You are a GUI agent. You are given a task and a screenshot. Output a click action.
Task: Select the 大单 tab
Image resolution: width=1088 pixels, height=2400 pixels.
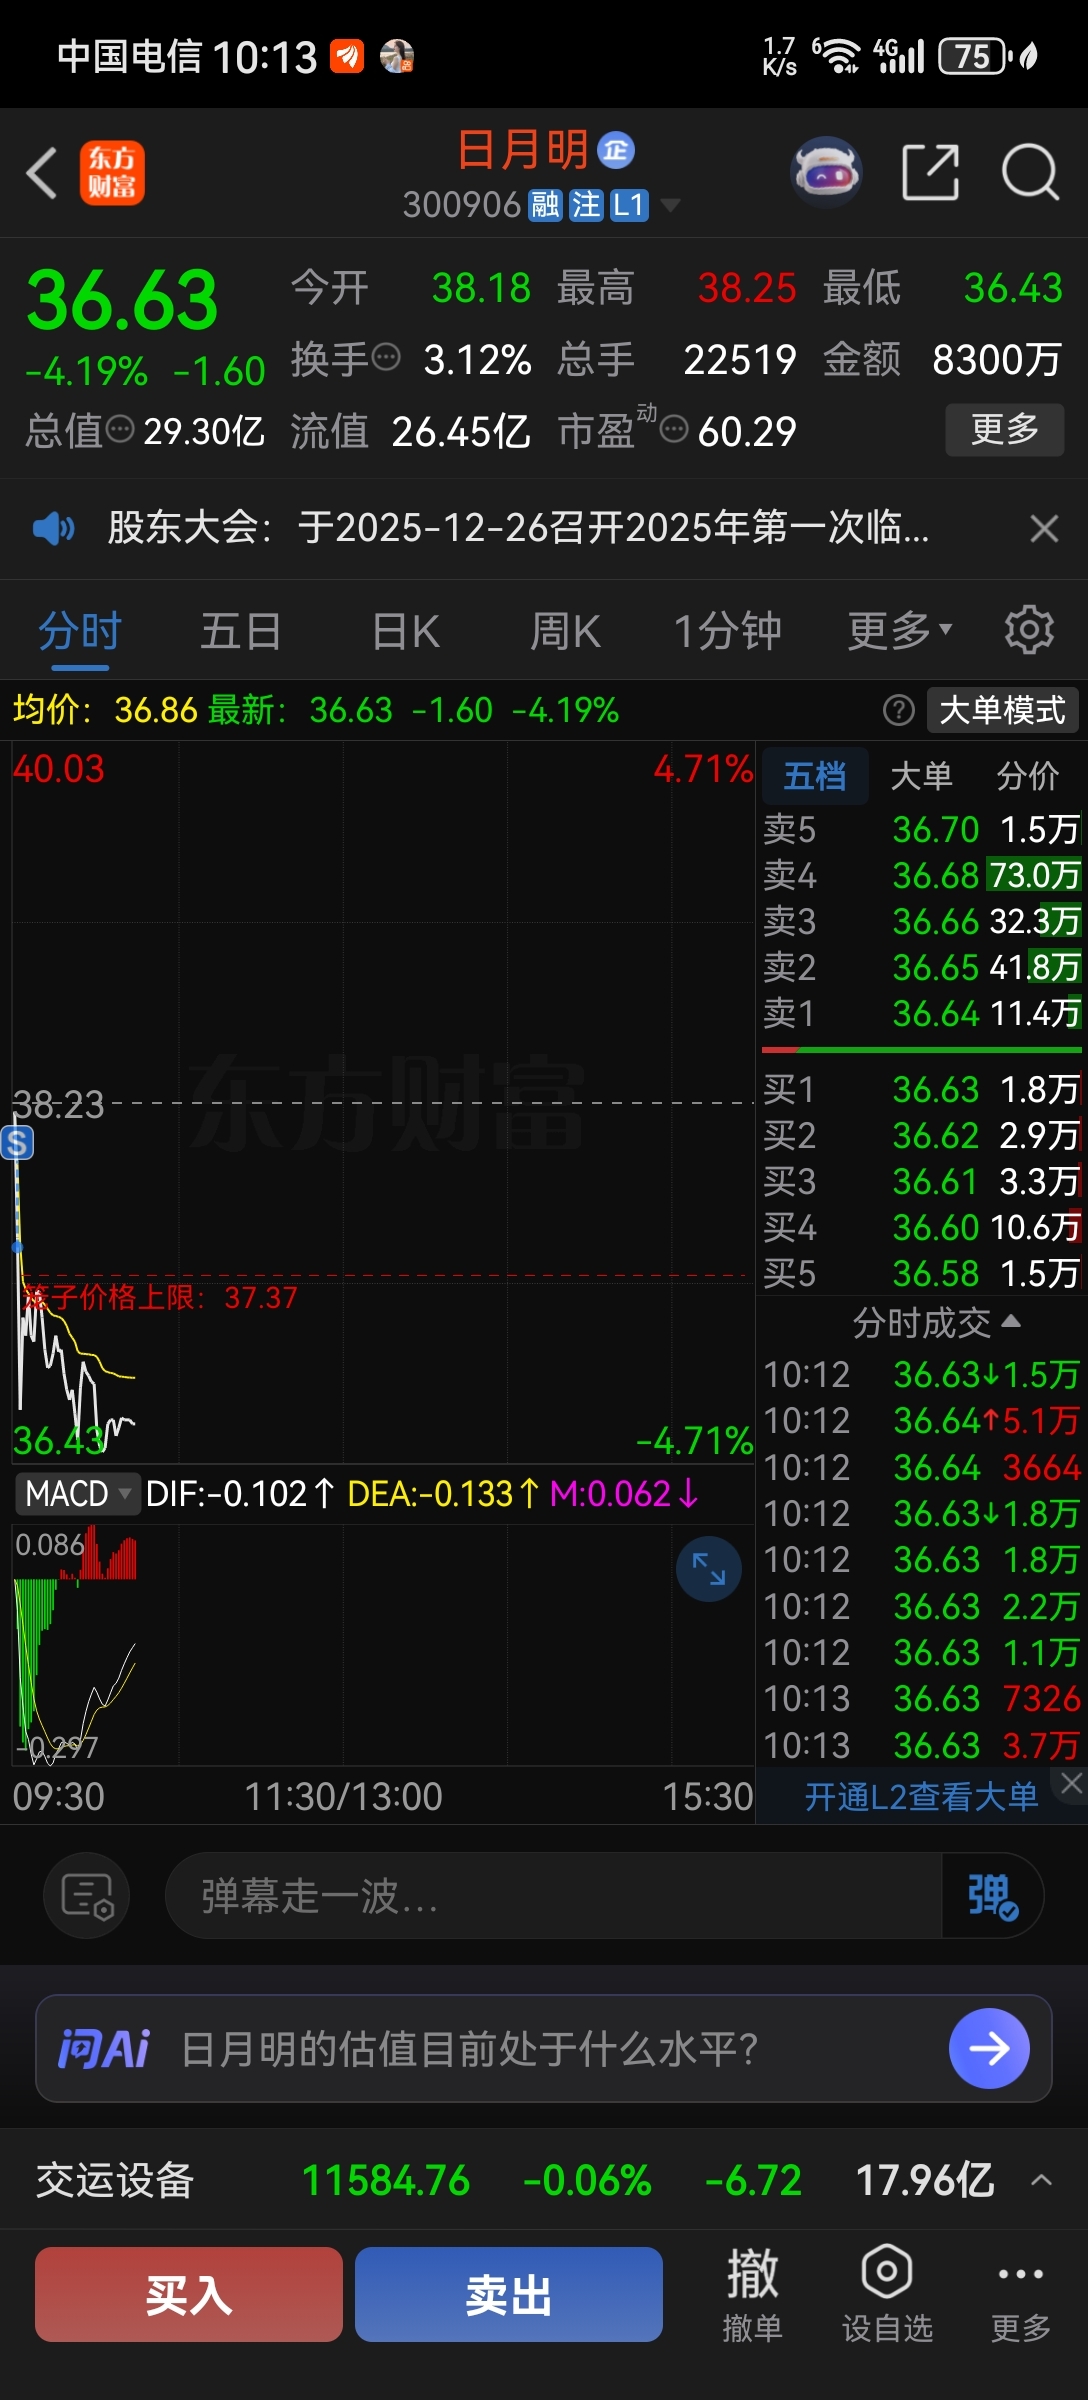(921, 776)
